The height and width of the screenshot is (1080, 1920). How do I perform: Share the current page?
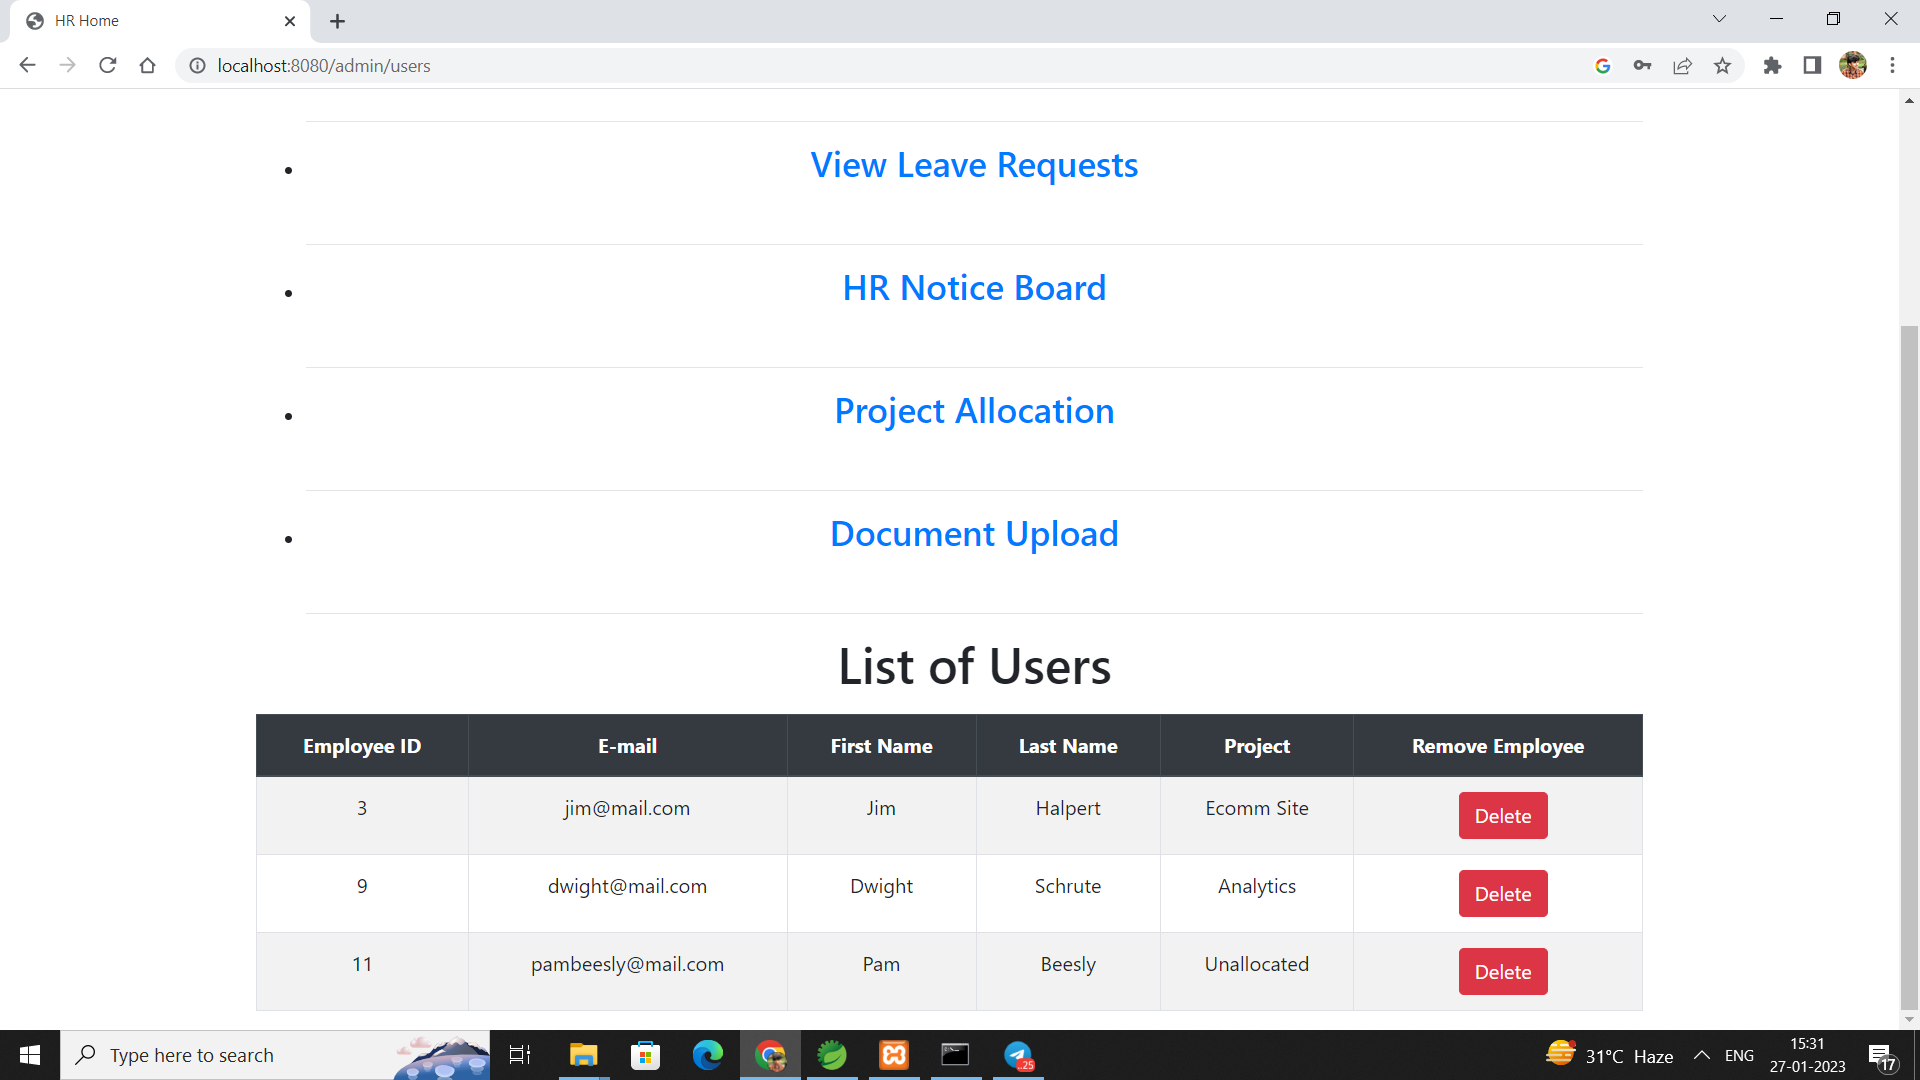[1683, 65]
